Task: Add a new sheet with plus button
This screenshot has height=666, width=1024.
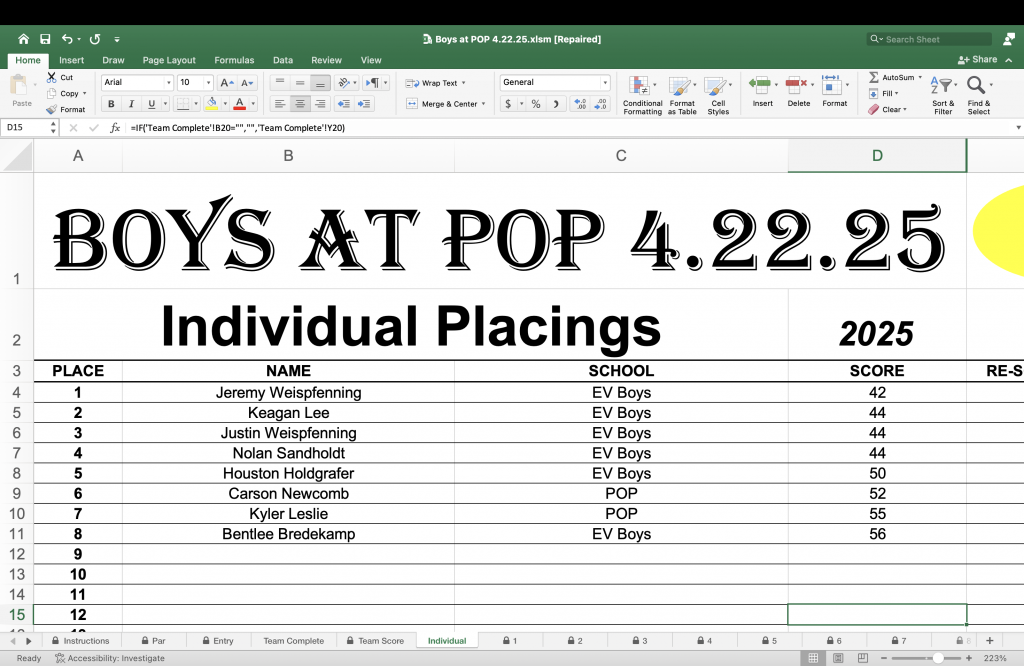Action: [989, 641]
